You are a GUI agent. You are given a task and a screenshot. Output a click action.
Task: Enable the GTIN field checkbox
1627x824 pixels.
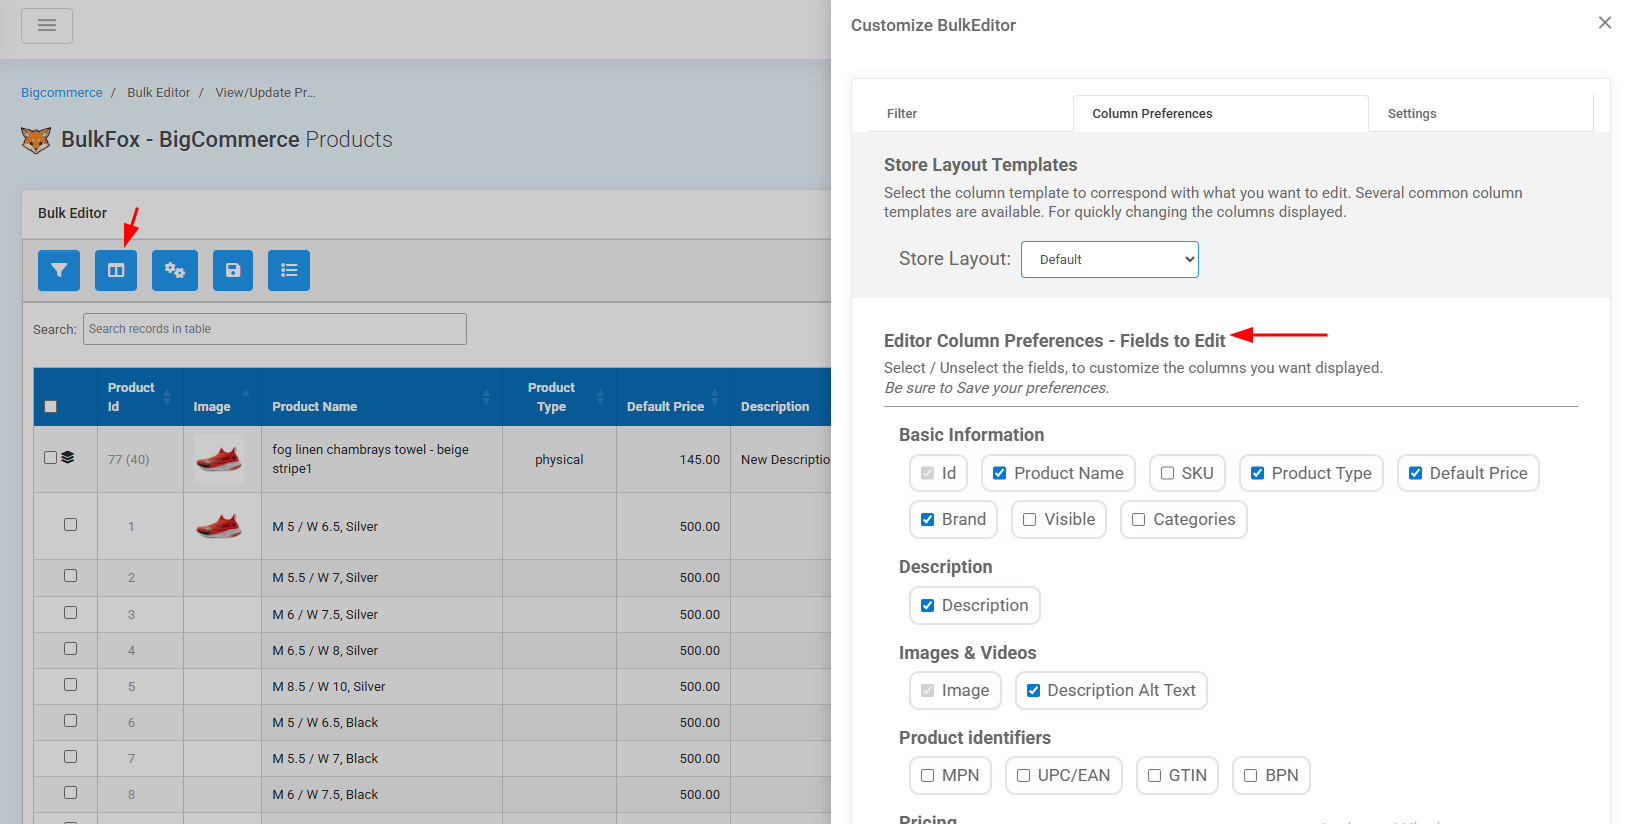click(1154, 775)
